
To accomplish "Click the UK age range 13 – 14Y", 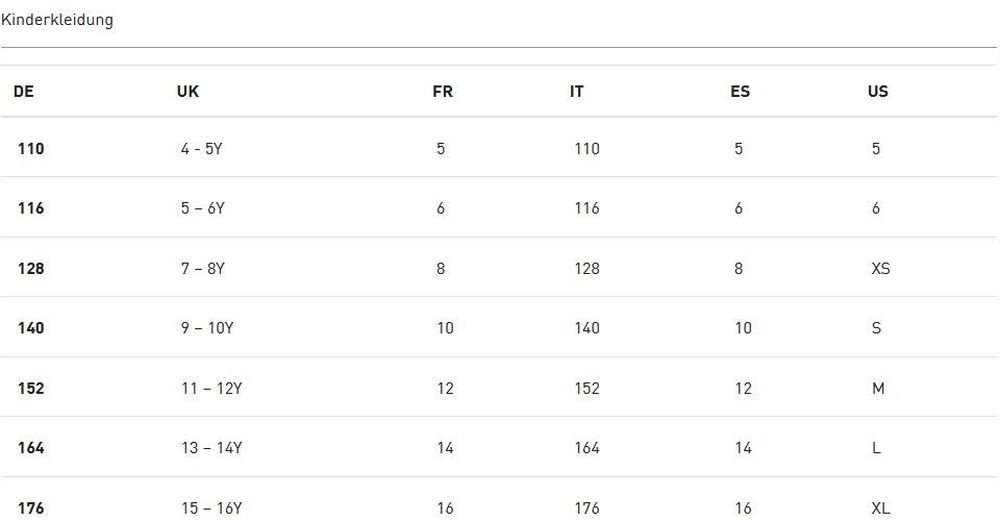I will tap(212, 448).
